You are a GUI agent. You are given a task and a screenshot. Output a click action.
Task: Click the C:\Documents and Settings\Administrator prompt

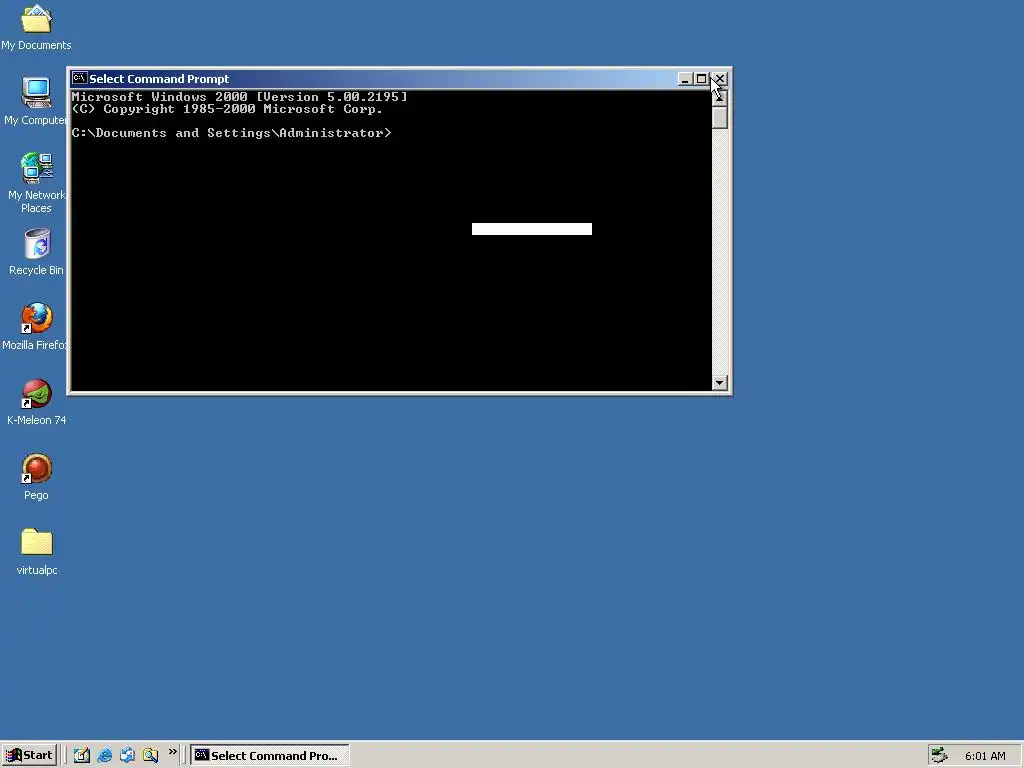coord(231,133)
